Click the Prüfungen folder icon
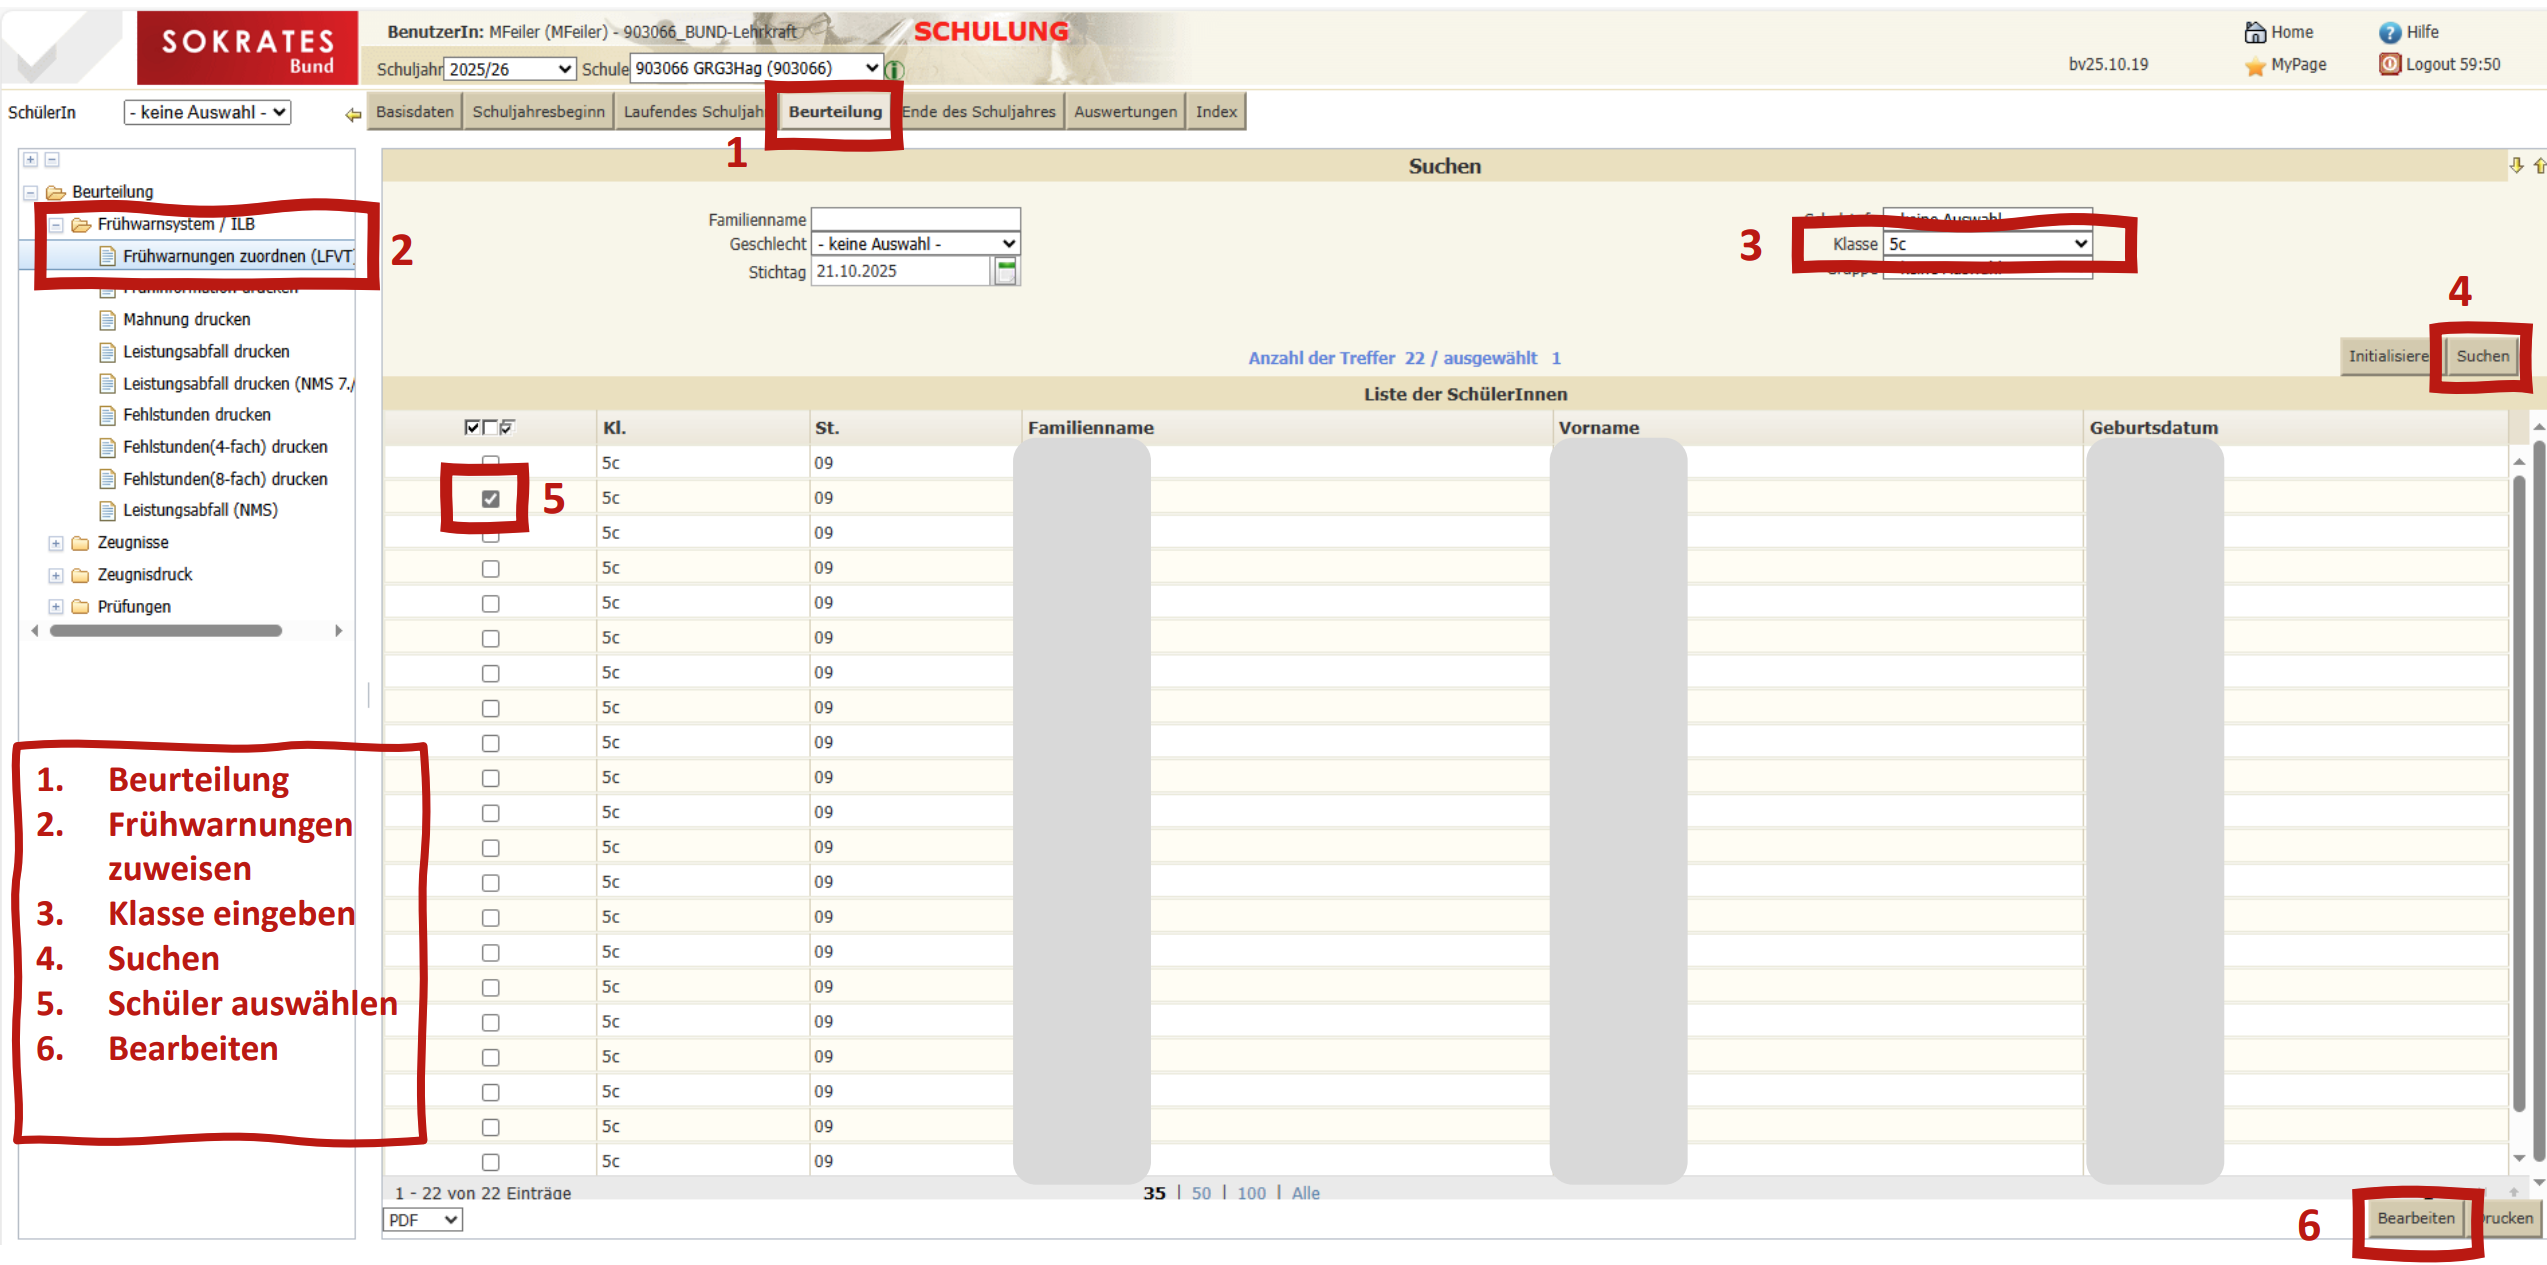Screen dimensions: 2547x1265 [x=81, y=607]
